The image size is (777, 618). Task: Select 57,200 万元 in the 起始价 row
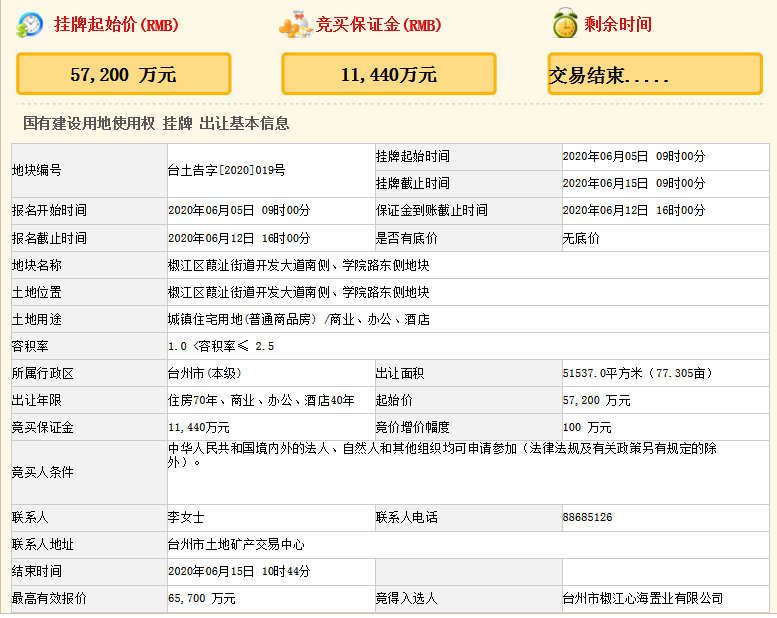tap(596, 400)
